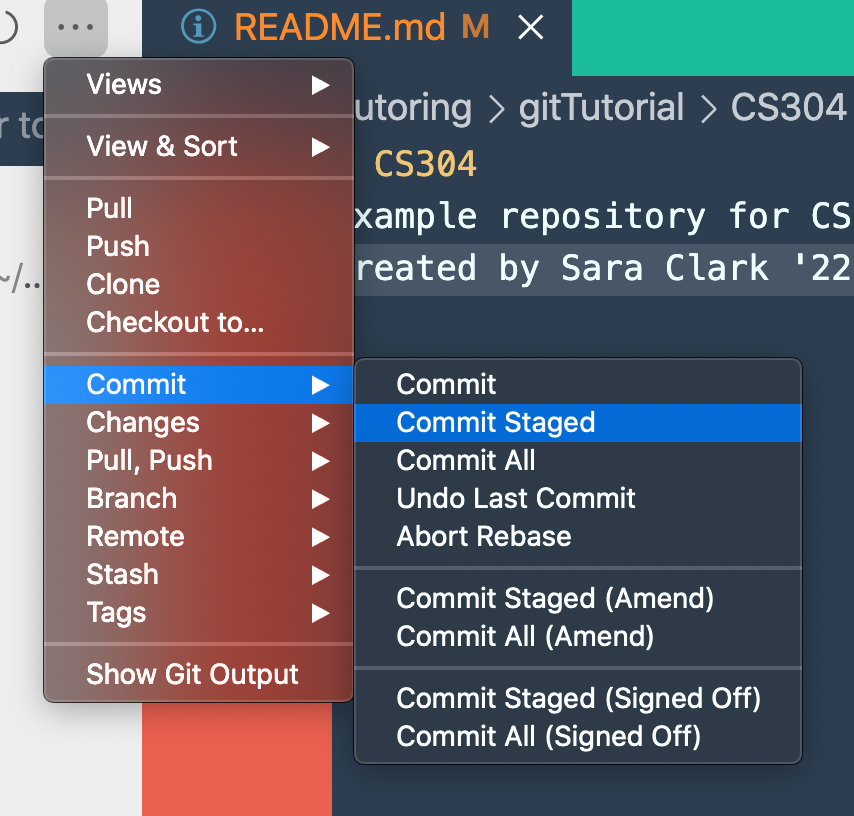Open the Changes submenu
The height and width of the screenshot is (816, 854).
199,423
